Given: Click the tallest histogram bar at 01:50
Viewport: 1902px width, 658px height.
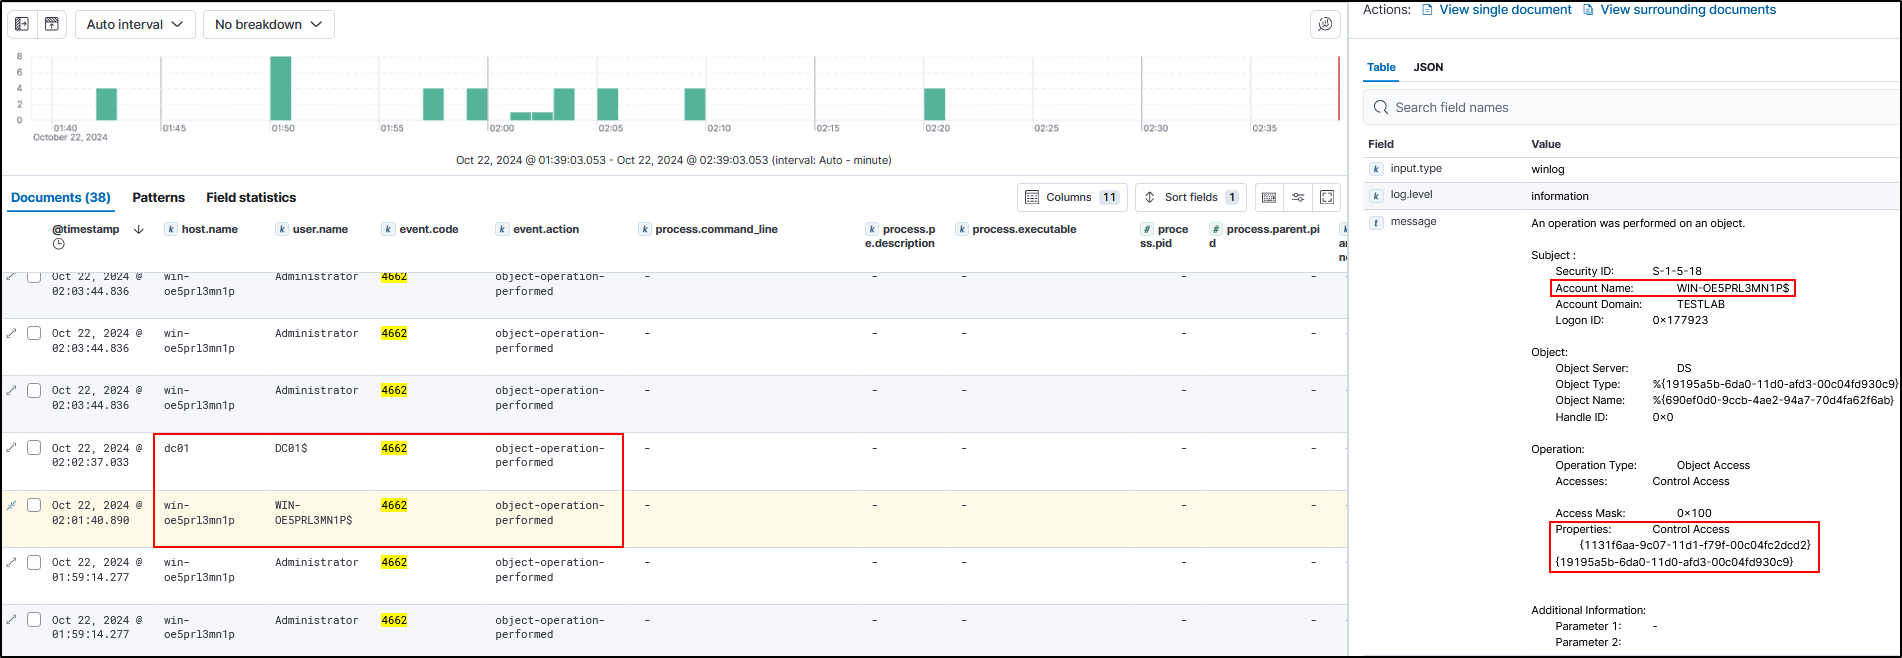Looking at the screenshot, I should [281, 88].
